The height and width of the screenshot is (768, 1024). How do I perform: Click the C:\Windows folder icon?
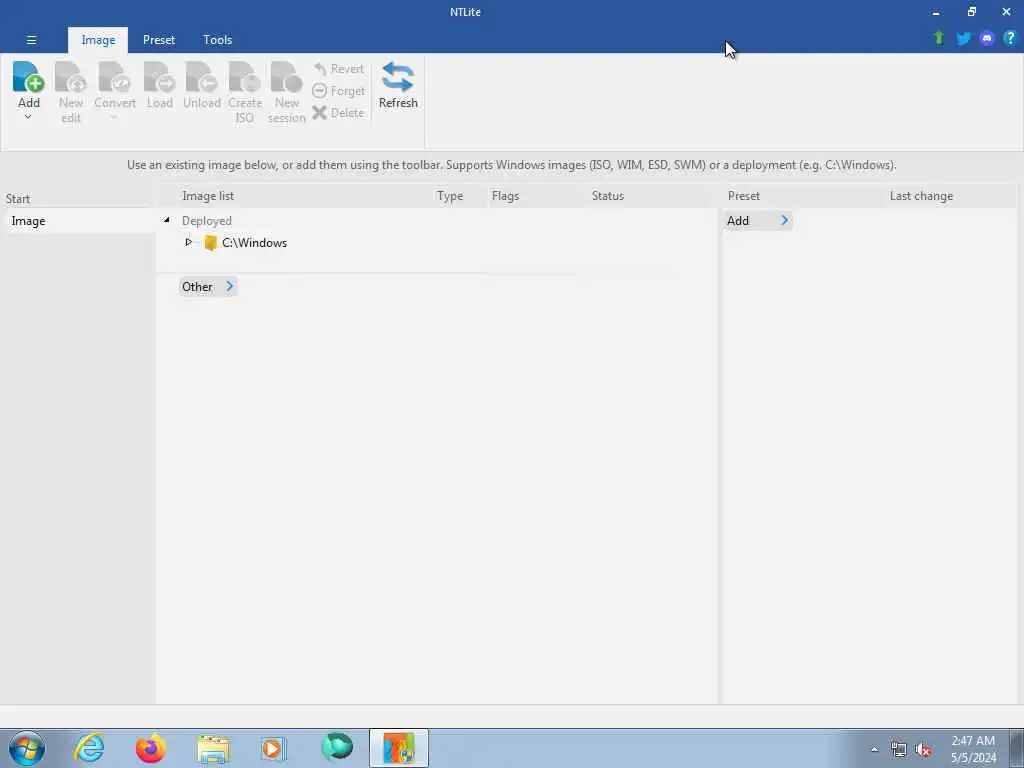point(210,243)
